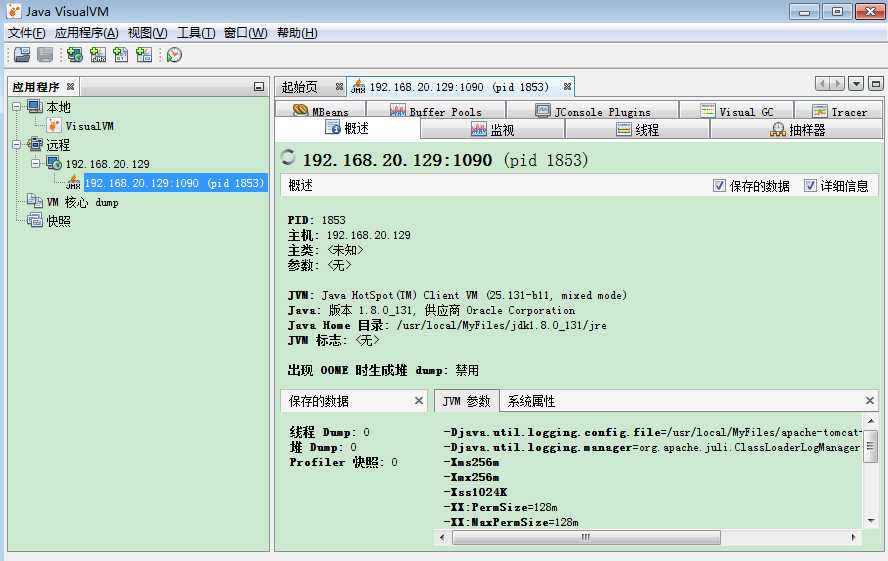The width and height of the screenshot is (888, 561).
Task: Click the JVM arguments vertical scrollbar up arrow
Action: (x=870, y=421)
